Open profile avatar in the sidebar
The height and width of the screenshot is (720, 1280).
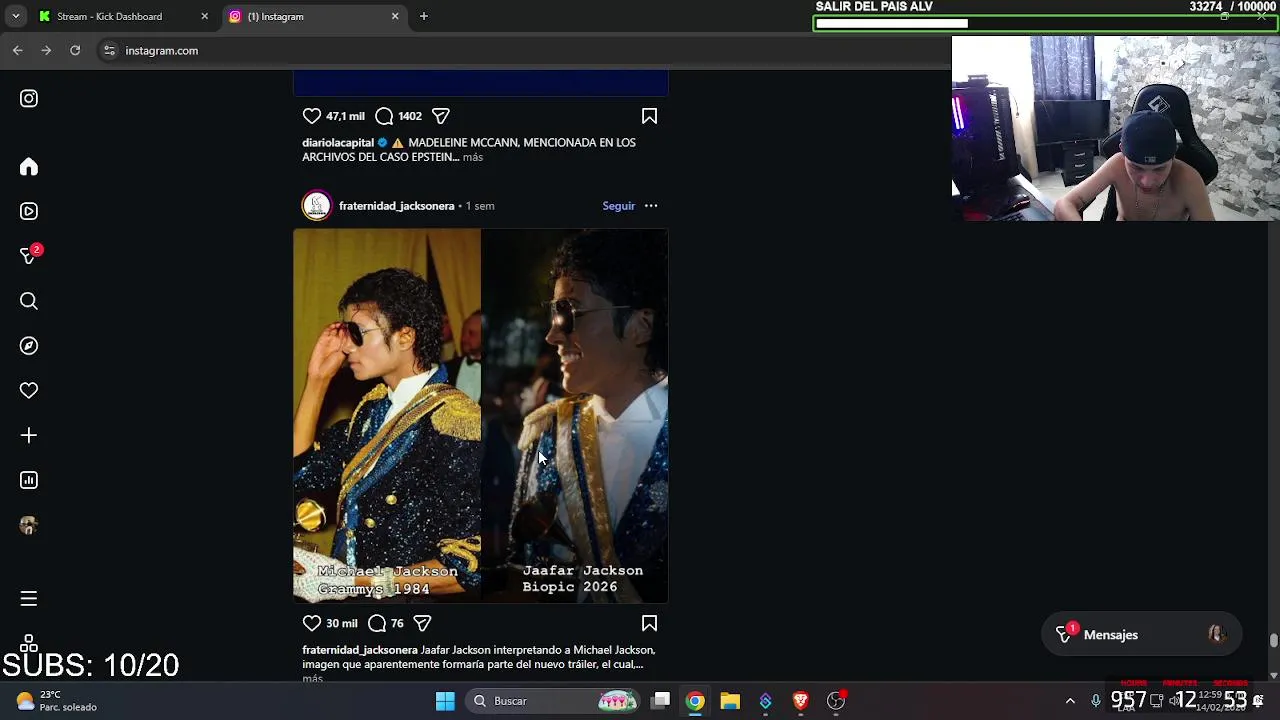tap(29, 525)
